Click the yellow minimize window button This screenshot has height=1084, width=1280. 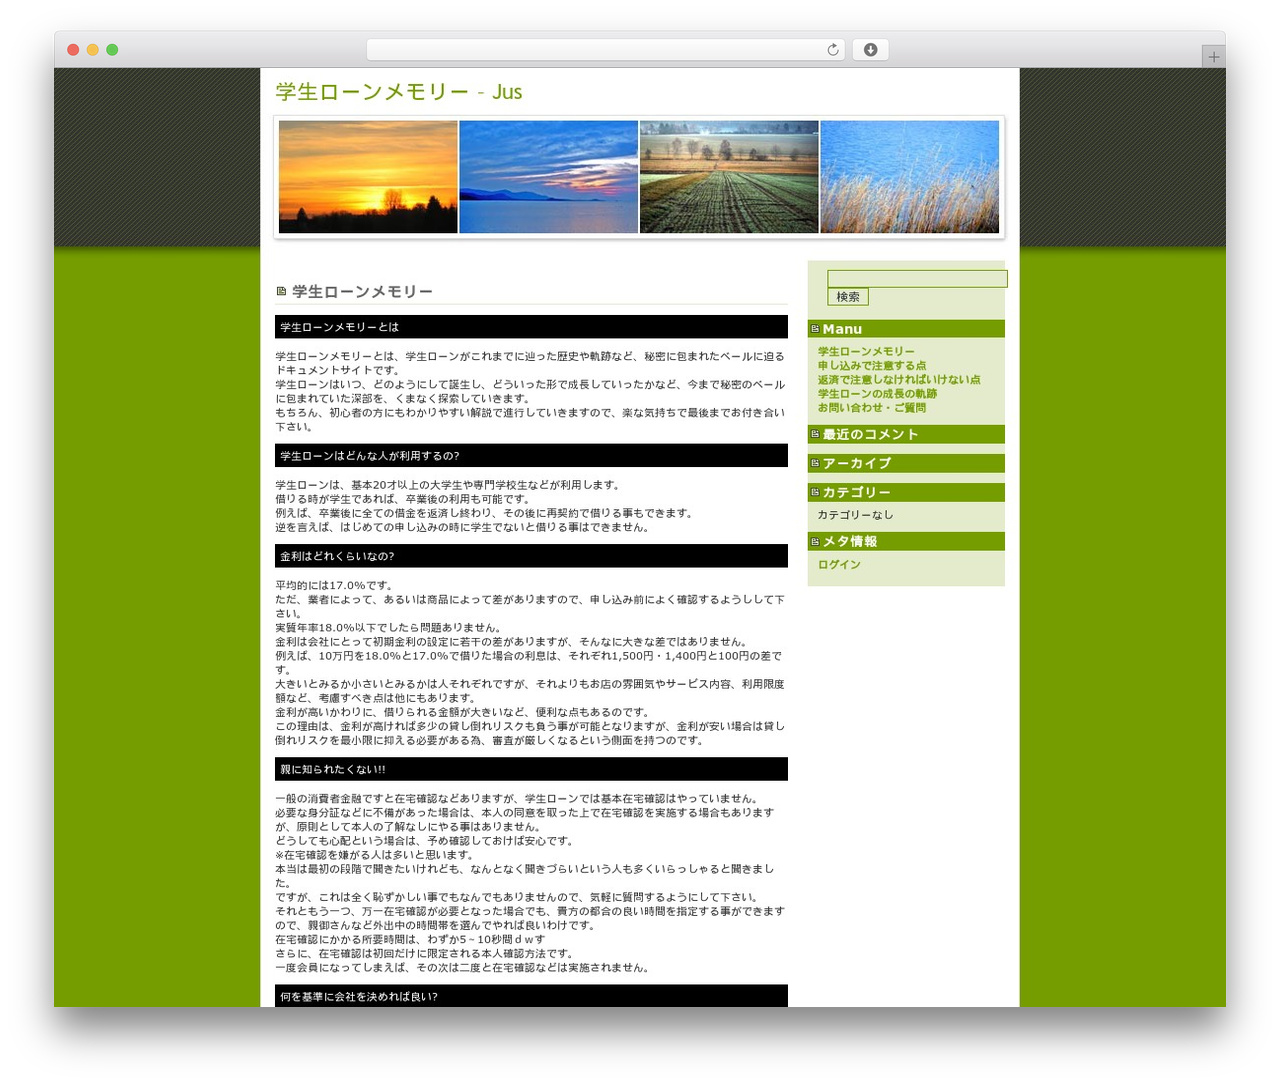coord(92,50)
